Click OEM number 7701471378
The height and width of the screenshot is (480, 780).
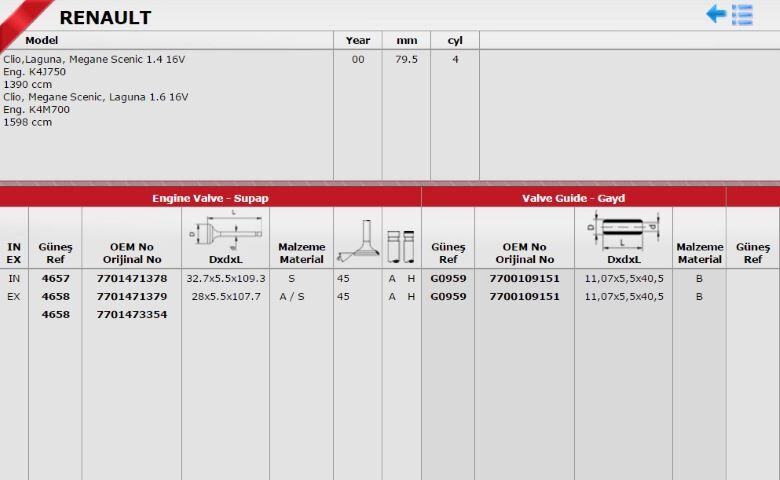point(132,279)
